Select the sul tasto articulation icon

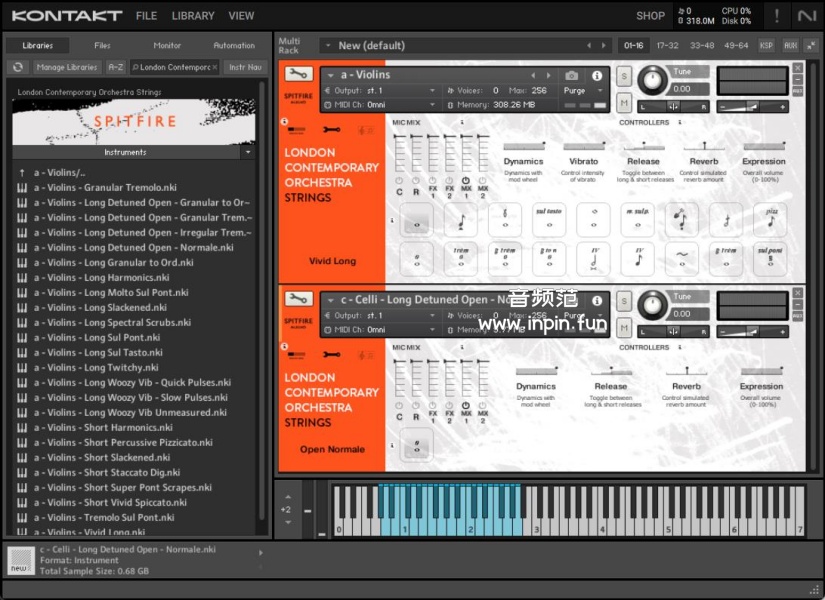click(549, 220)
